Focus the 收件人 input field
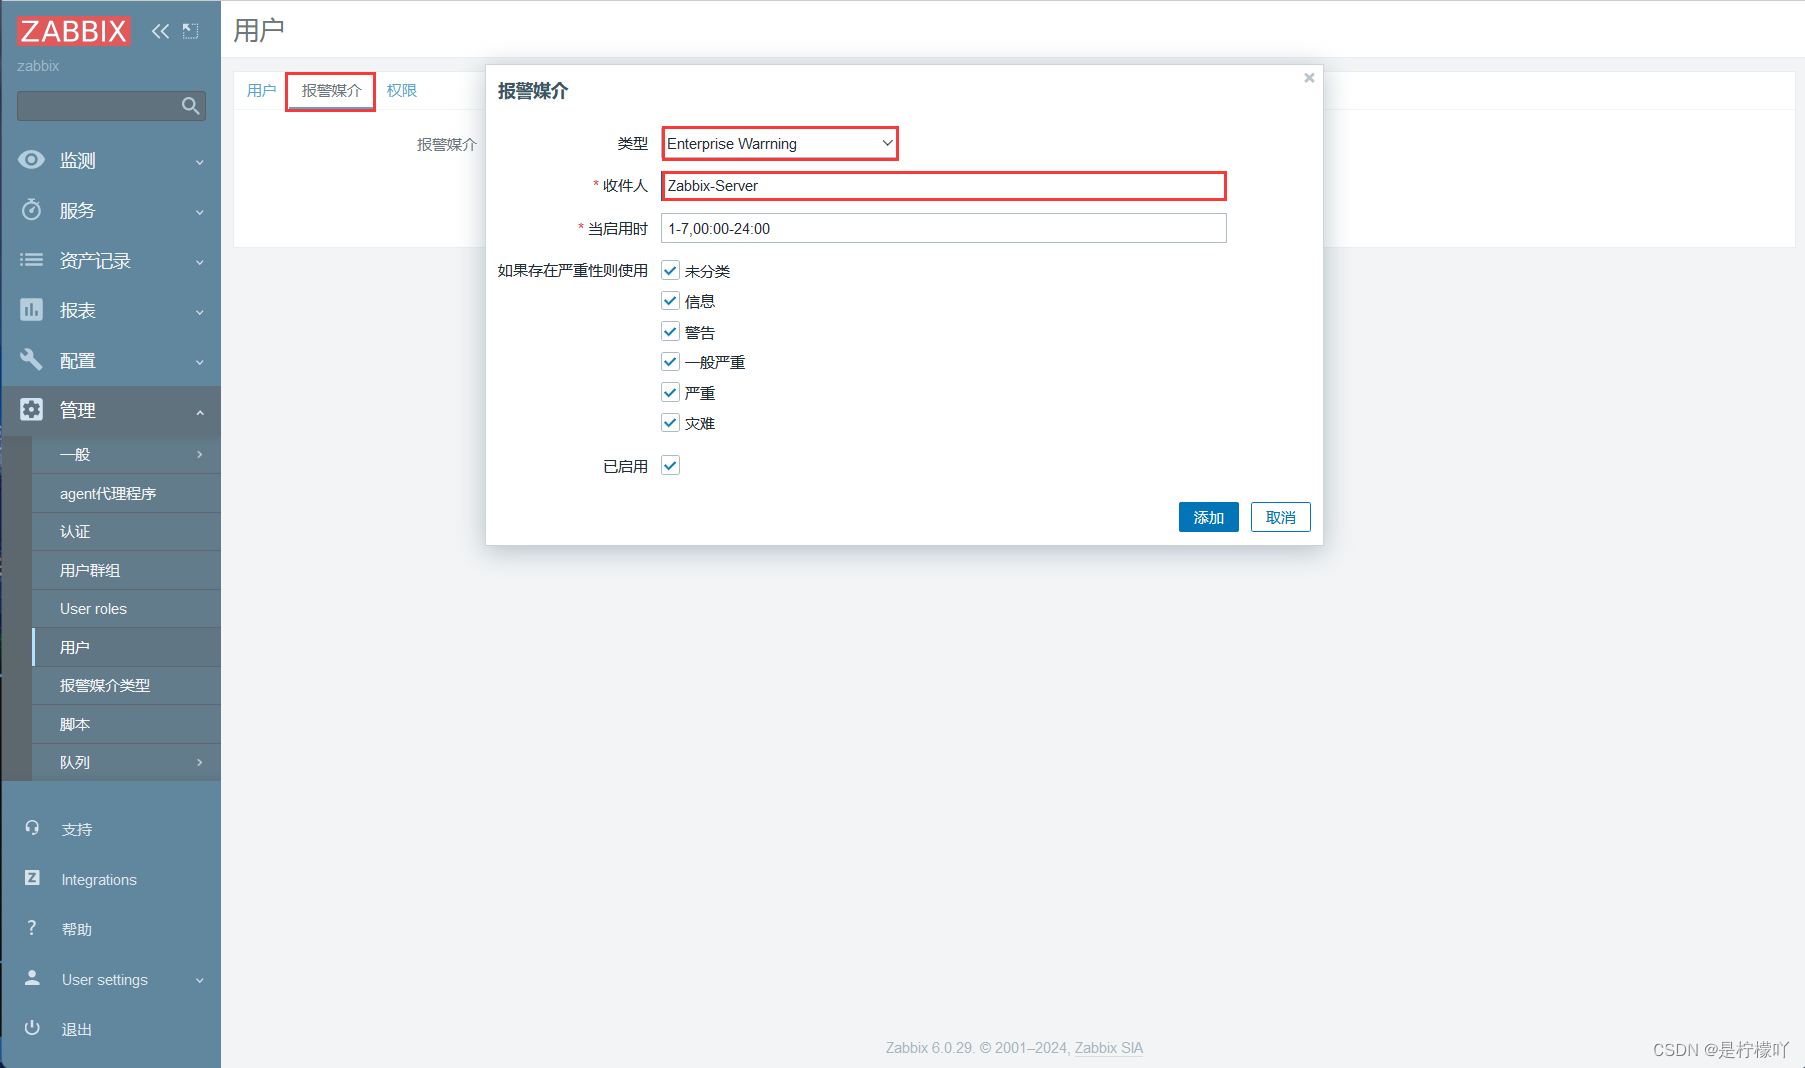1805x1068 pixels. tap(944, 186)
